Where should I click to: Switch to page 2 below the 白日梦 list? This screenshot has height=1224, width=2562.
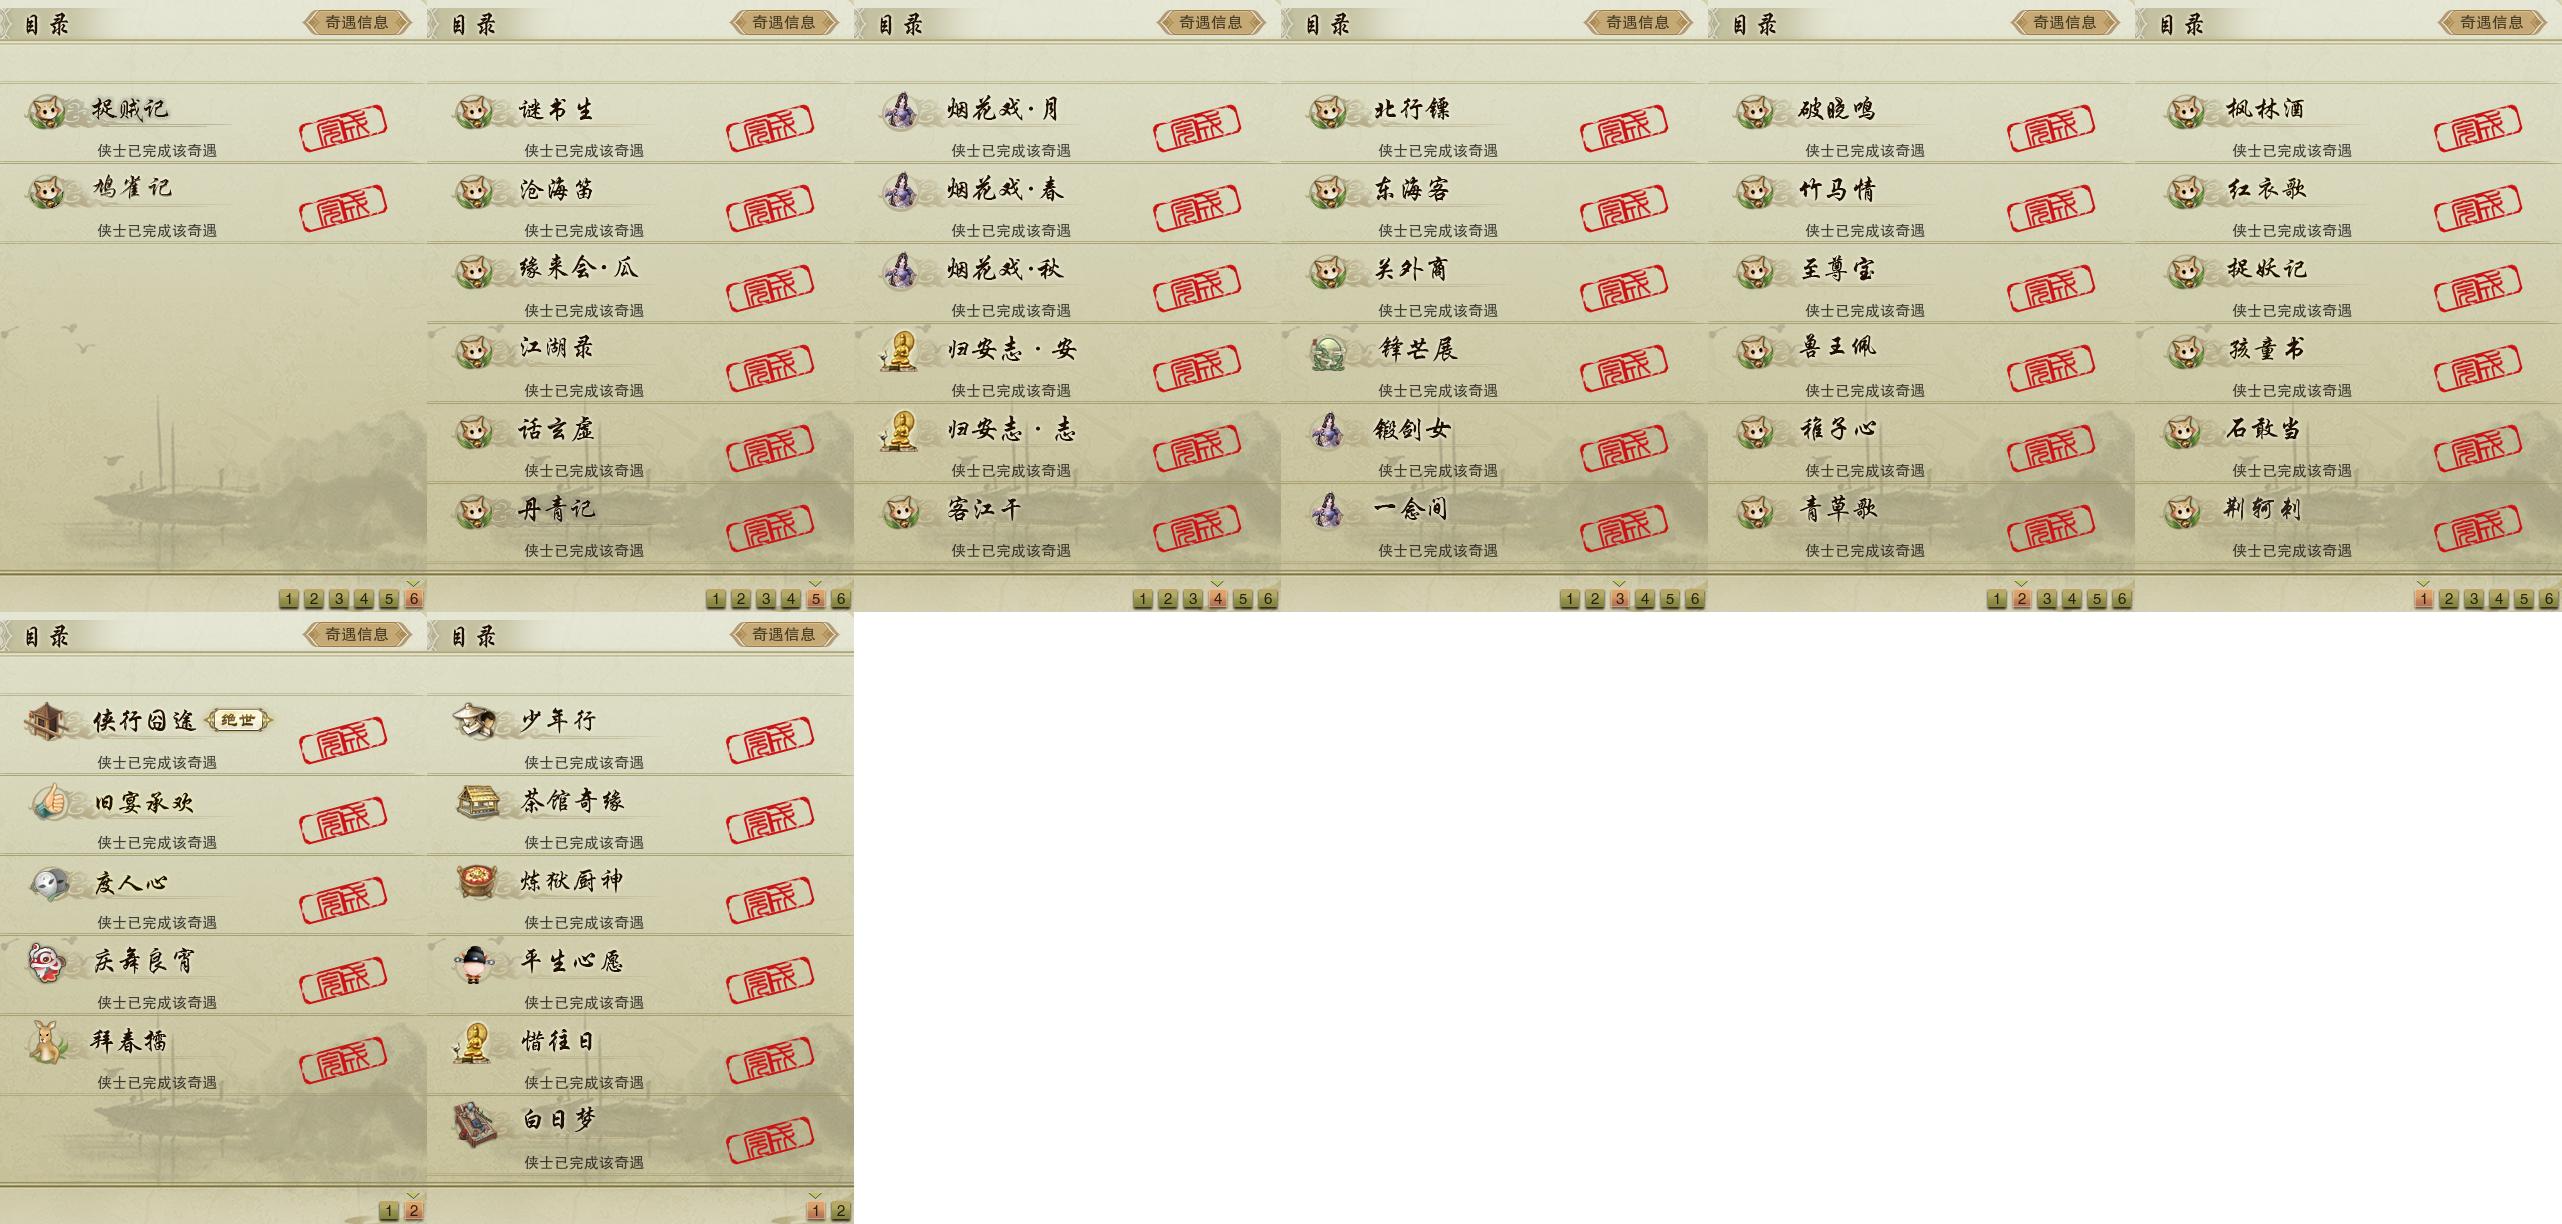click(x=840, y=1211)
